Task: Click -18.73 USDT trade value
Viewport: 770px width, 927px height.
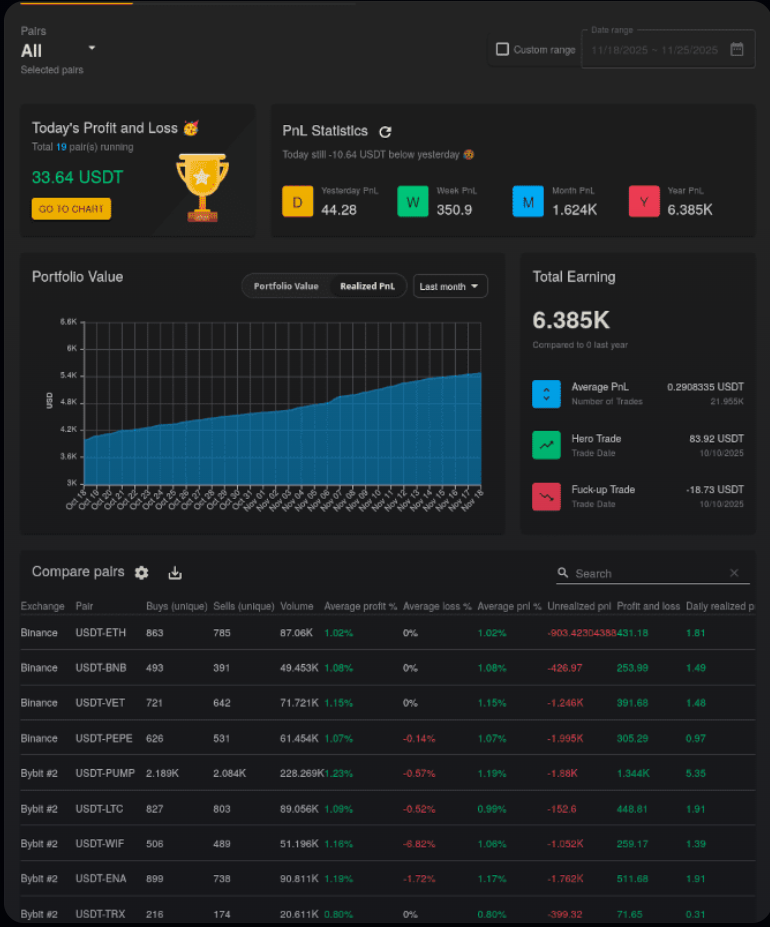Action: tap(714, 489)
